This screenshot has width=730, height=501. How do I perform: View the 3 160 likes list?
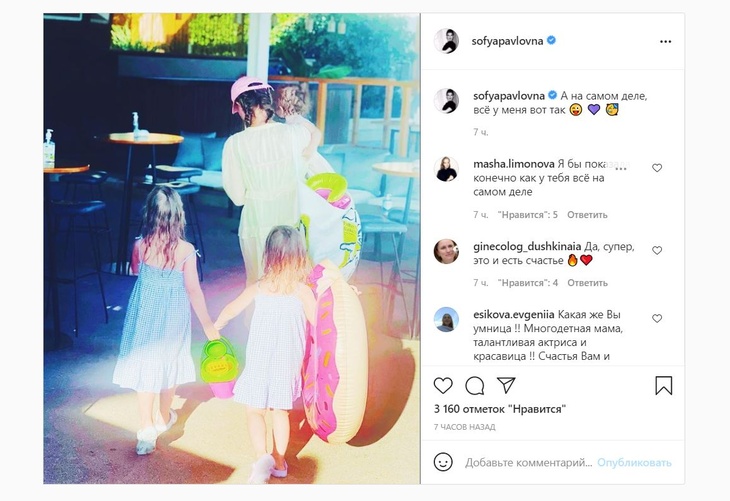[500, 409]
